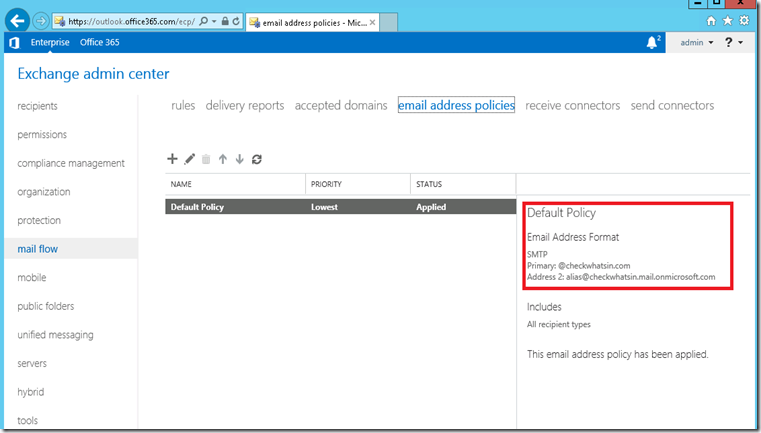
Task: Move policy down with down arrow
Action: coord(240,159)
